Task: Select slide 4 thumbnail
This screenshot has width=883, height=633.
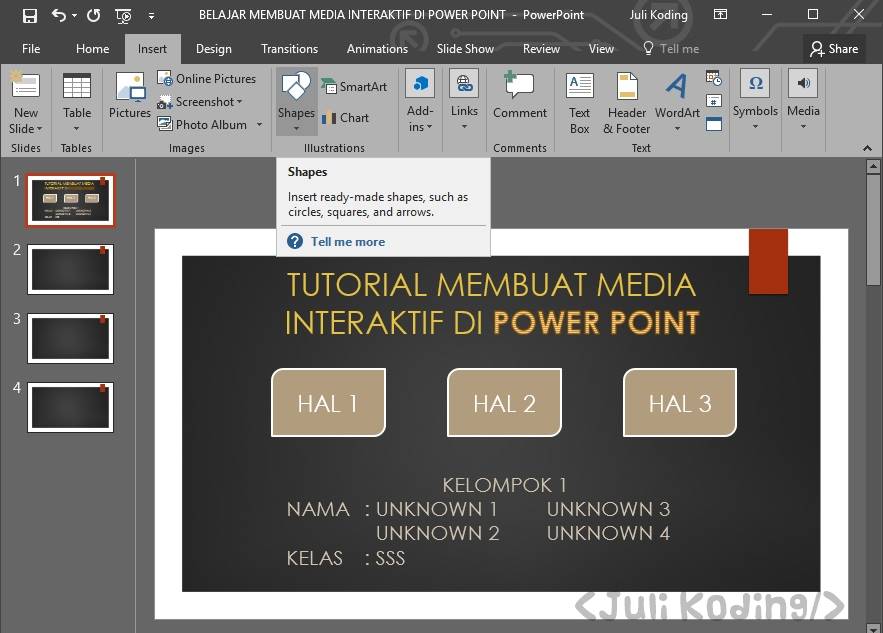Action: (x=70, y=407)
